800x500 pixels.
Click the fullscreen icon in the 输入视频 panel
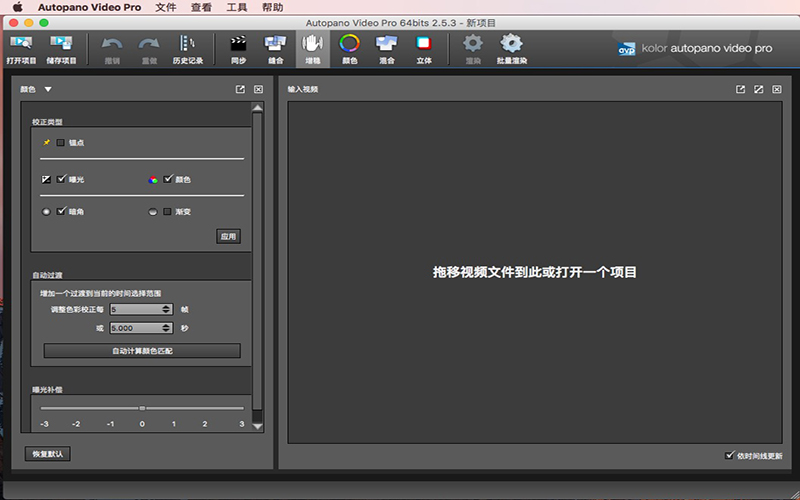coord(759,89)
